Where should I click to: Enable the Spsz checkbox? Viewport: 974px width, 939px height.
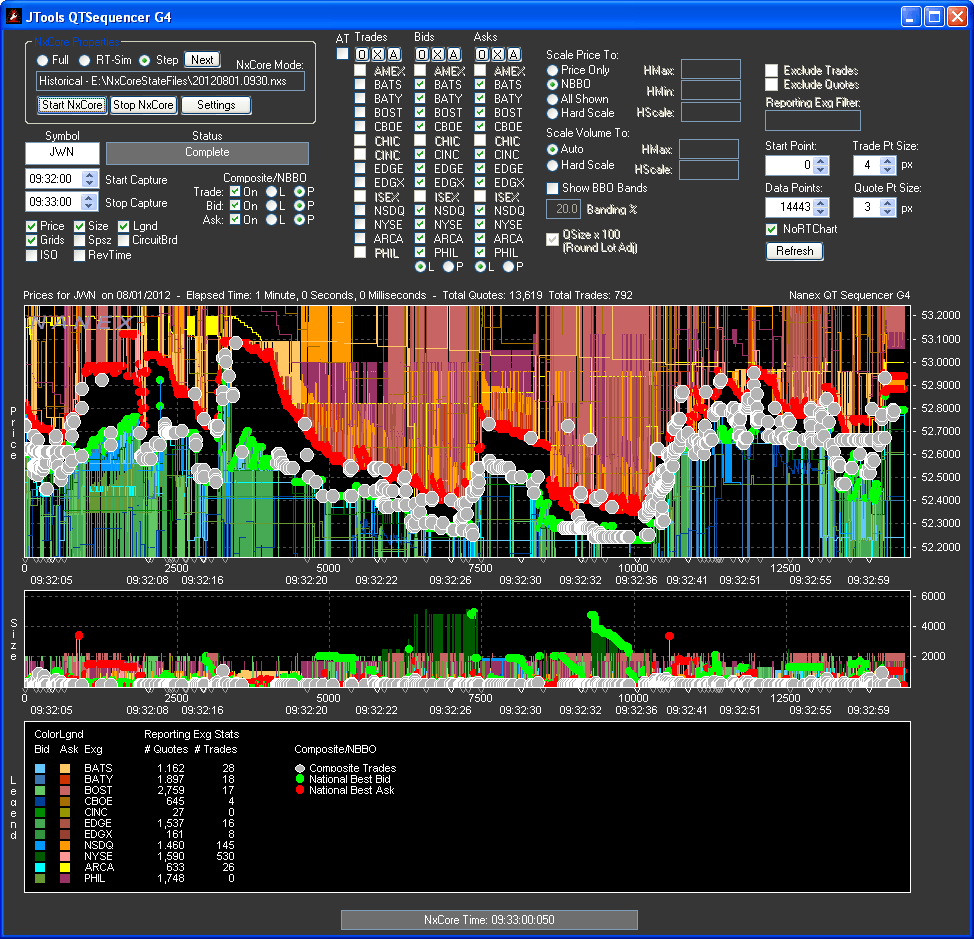pos(79,240)
